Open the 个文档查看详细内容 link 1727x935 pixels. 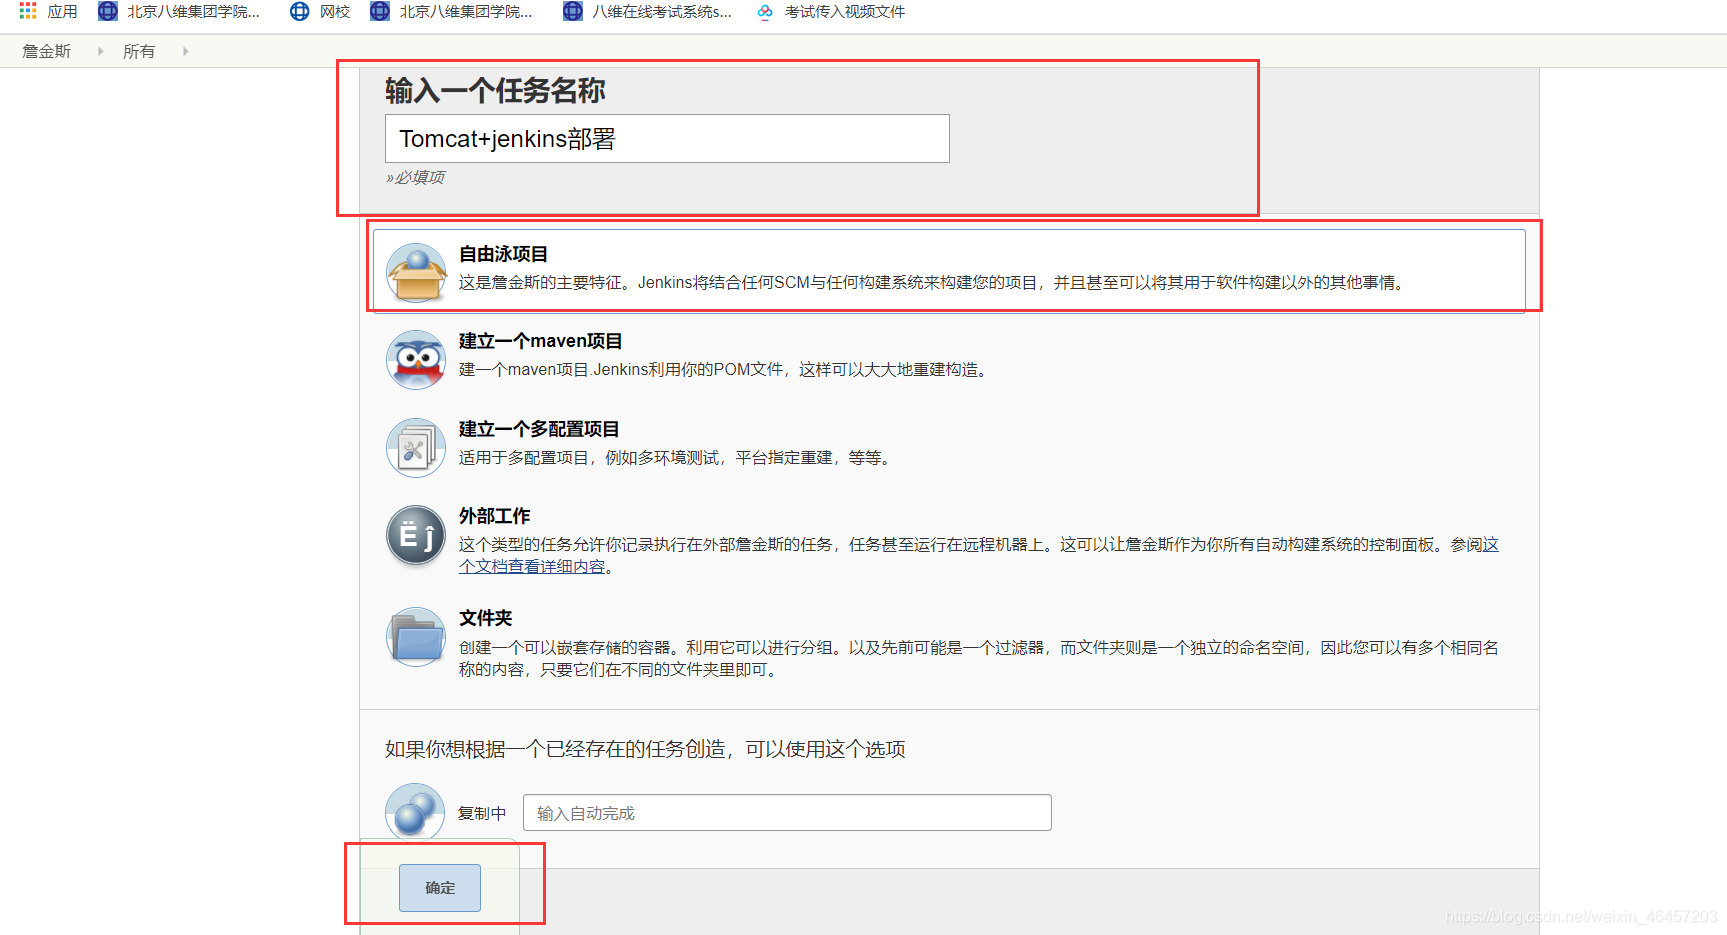pyautogui.click(x=532, y=566)
